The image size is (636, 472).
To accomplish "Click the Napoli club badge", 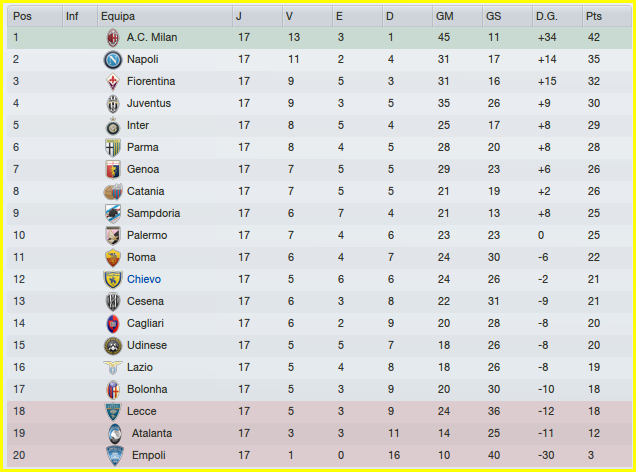I will (112, 59).
